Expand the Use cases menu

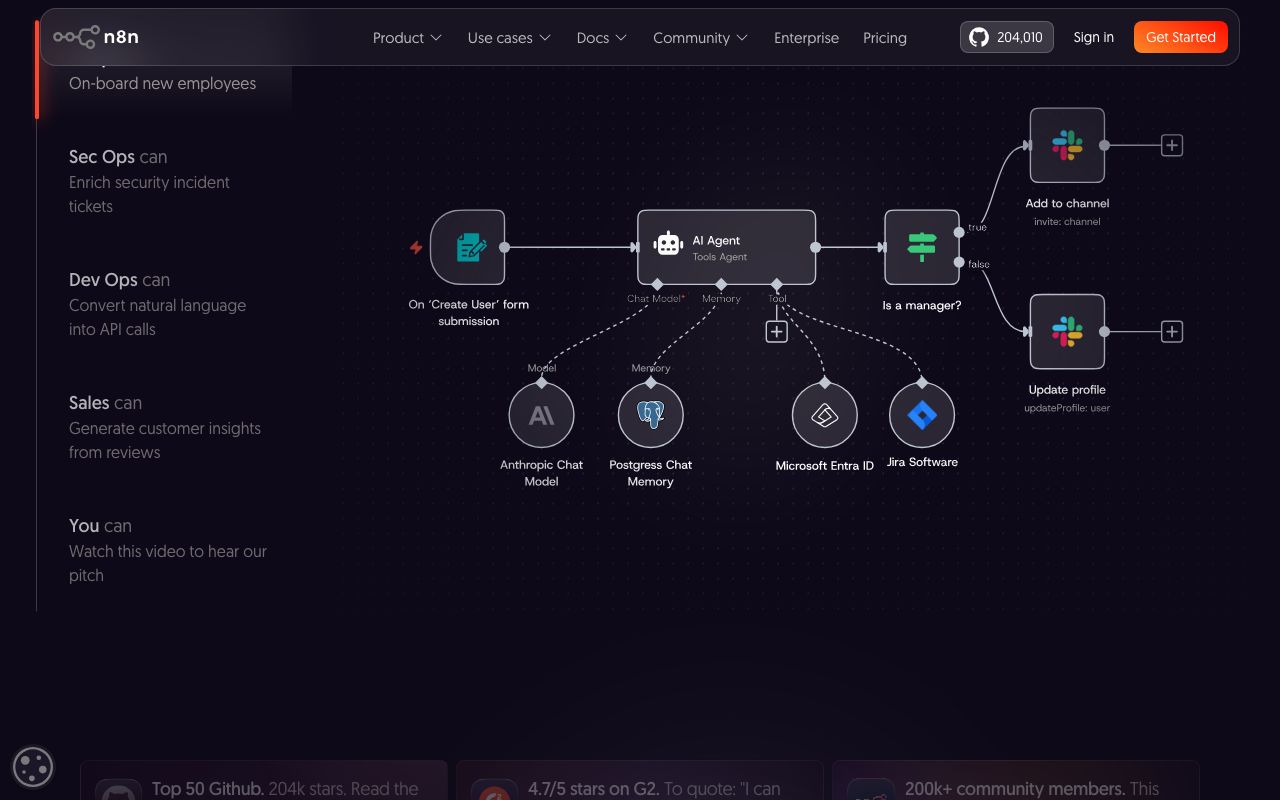click(509, 38)
